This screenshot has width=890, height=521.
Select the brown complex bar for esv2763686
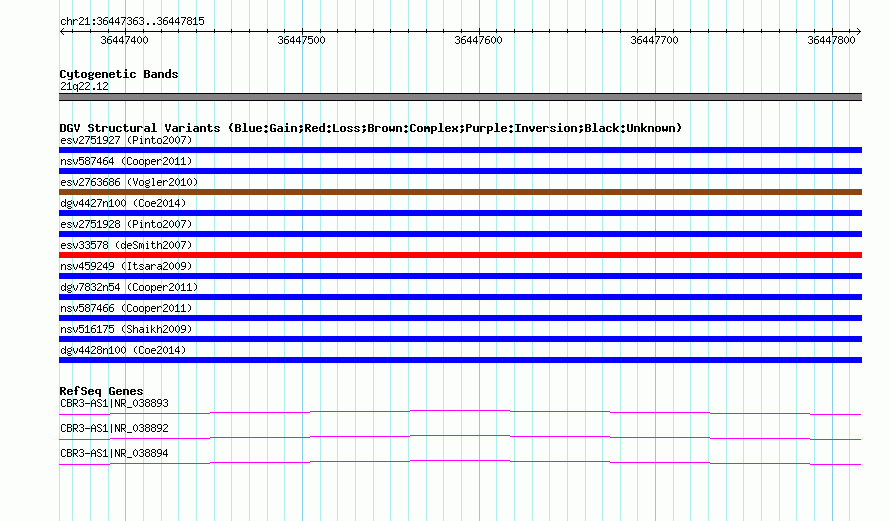[x=460, y=192]
